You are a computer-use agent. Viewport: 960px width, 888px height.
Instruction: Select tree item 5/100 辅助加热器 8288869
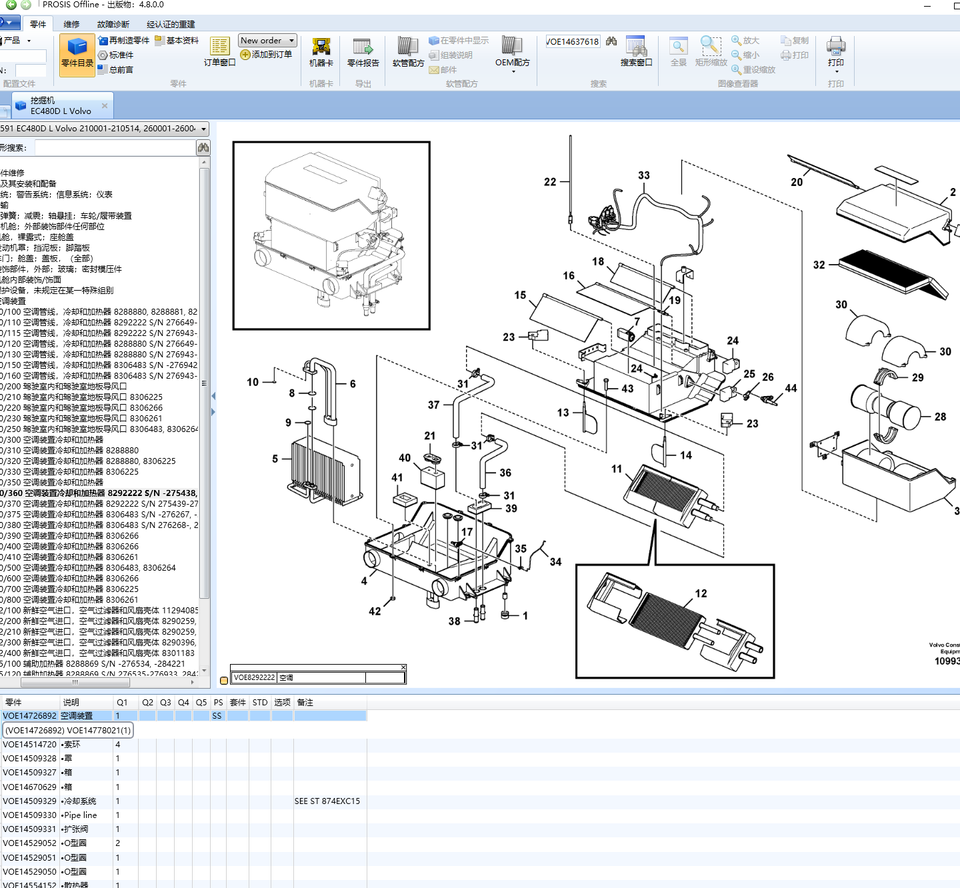pyautogui.click(x=92, y=663)
